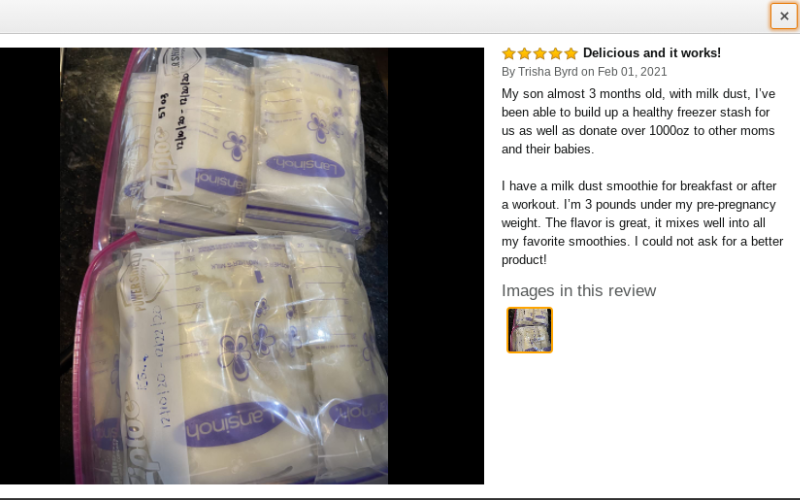Click the second rating star

coord(524,53)
